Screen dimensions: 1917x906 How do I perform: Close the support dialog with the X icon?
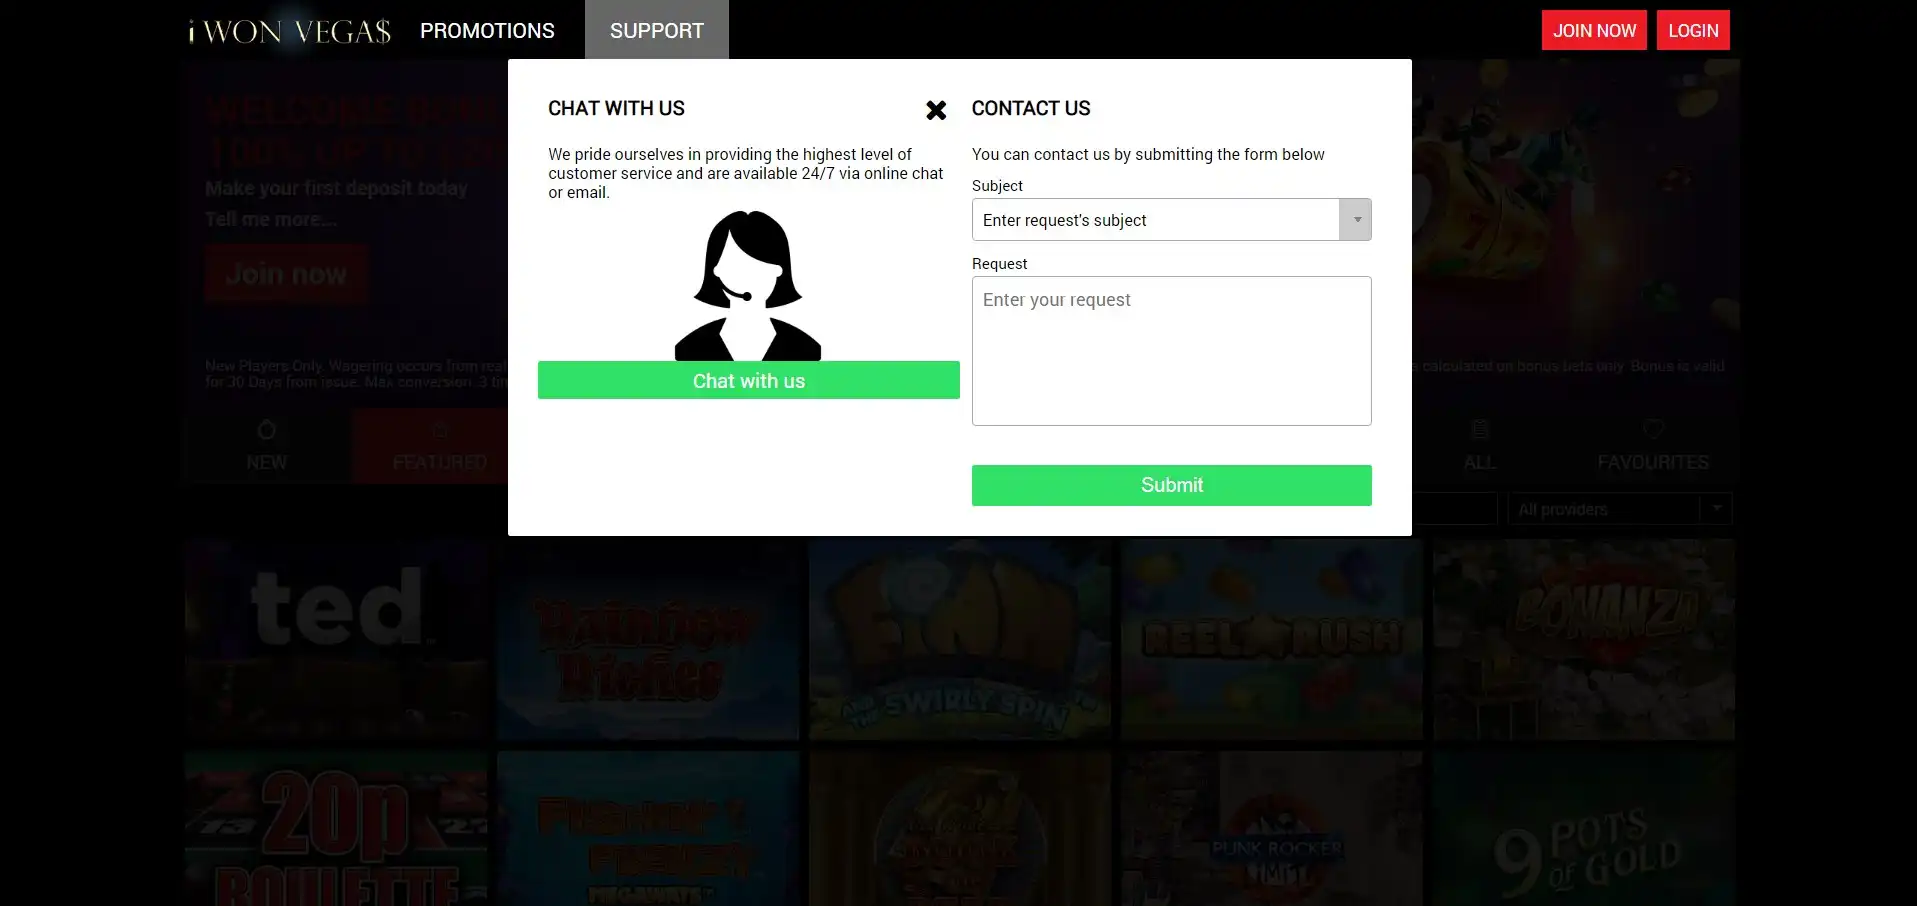coord(936,110)
